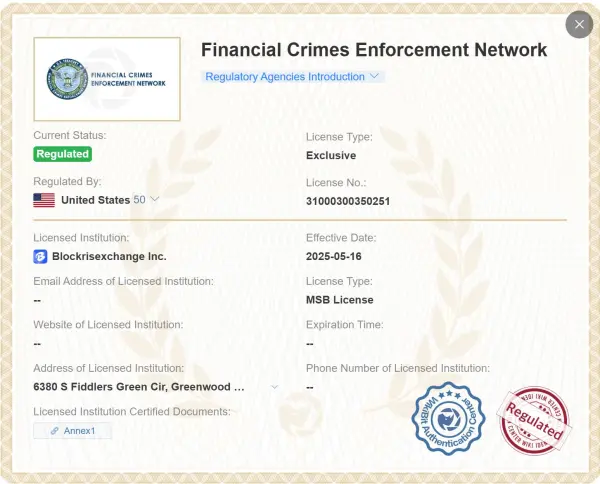Click the Blockrisexchange Inc. logo icon
The height and width of the screenshot is (484, 600).
point(41,256)
